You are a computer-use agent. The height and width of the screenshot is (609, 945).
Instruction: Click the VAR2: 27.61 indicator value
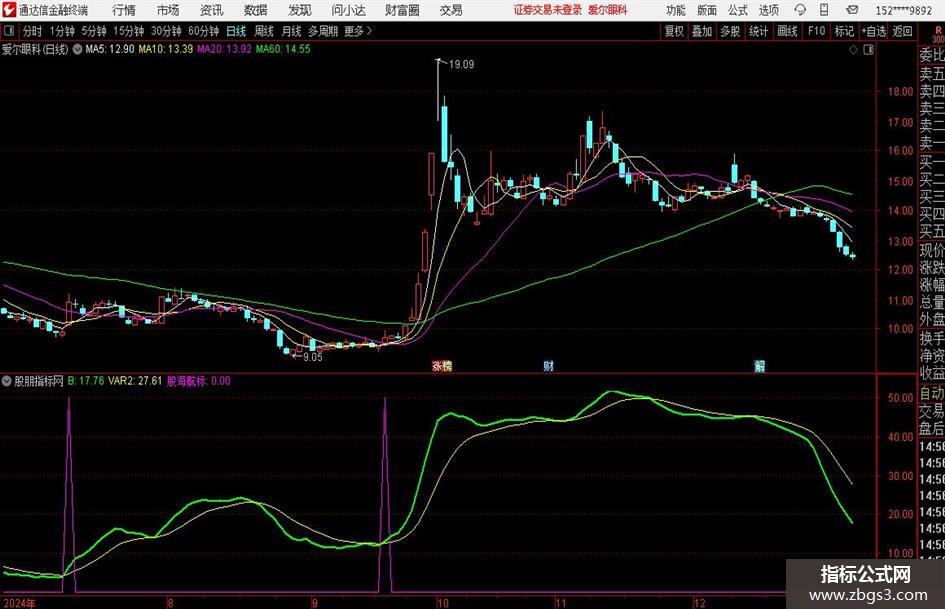tap(135, 381)
